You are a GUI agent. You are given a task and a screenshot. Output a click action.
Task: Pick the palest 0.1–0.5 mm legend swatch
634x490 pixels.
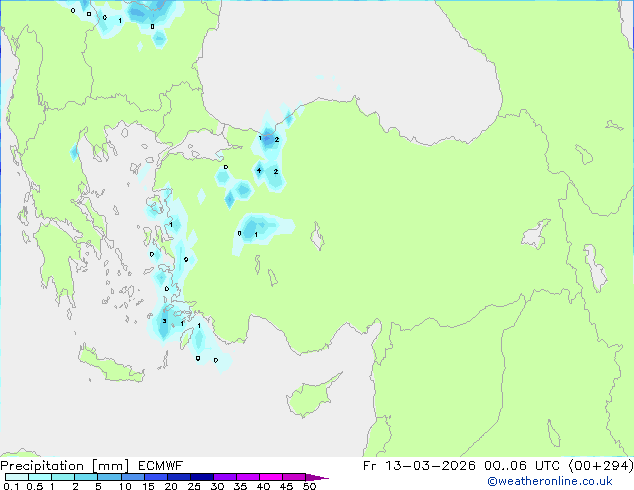17,477
